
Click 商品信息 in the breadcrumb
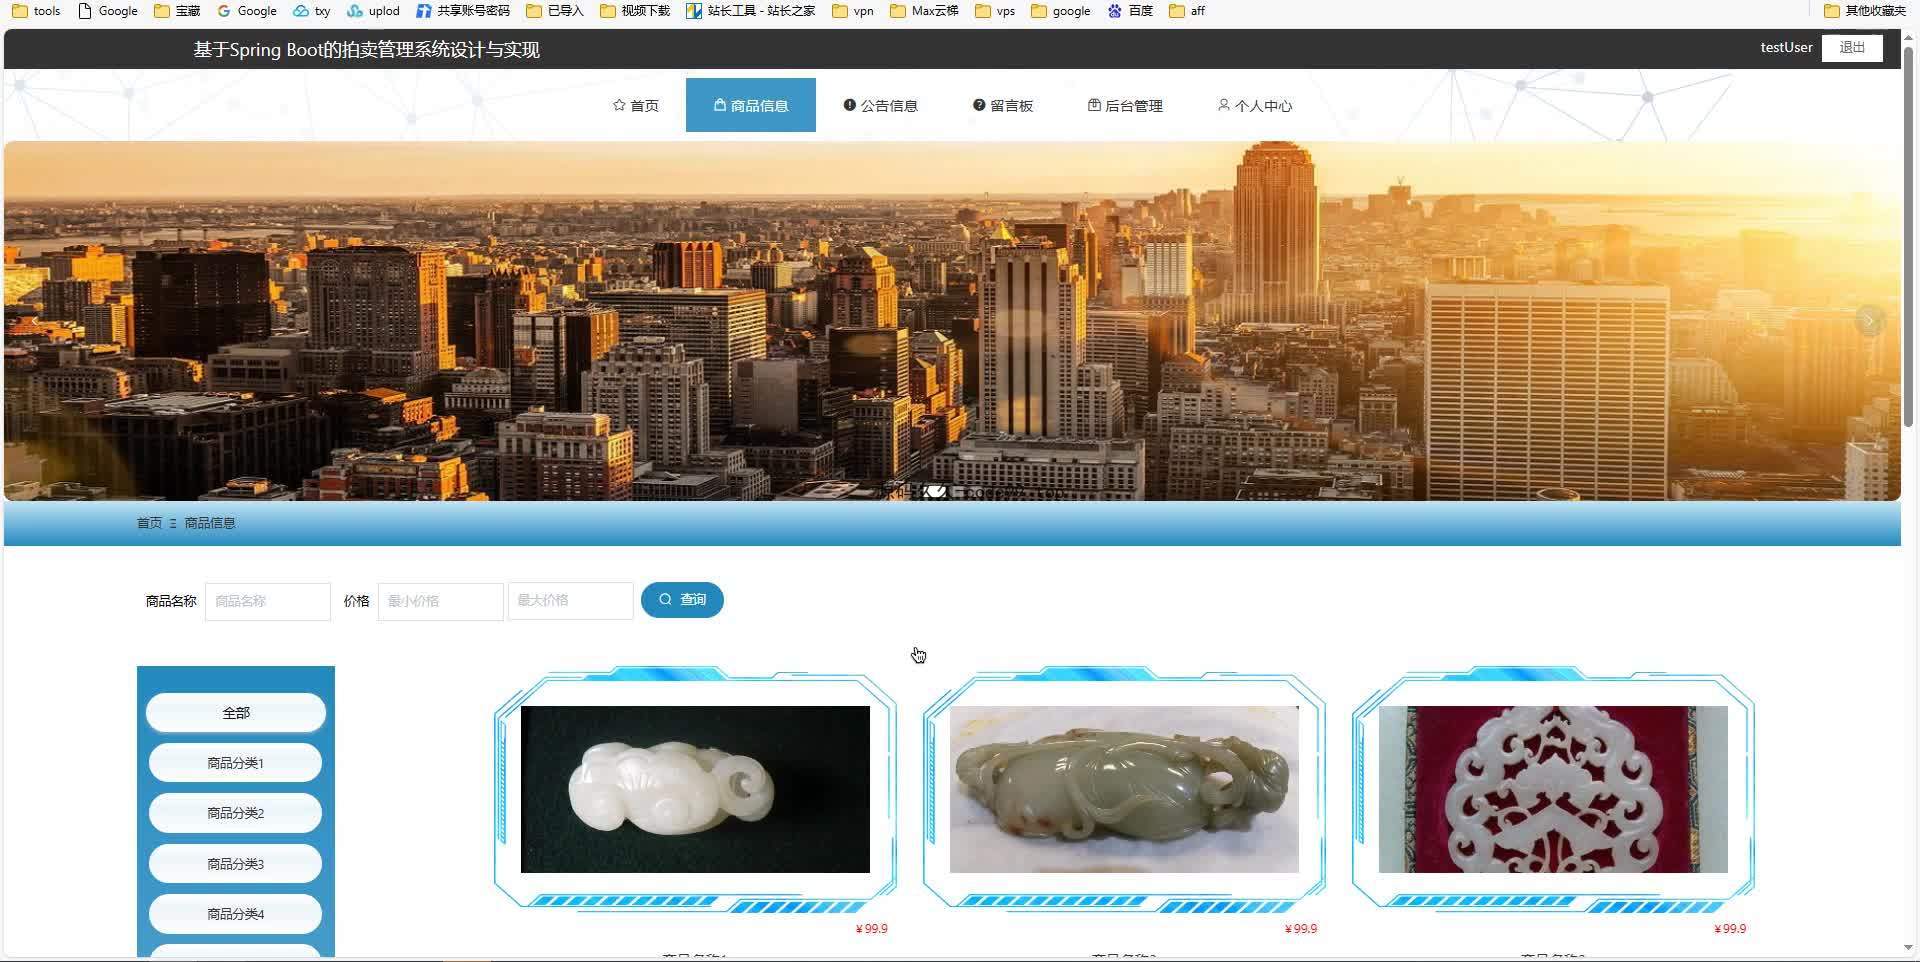tap(210, 523)
